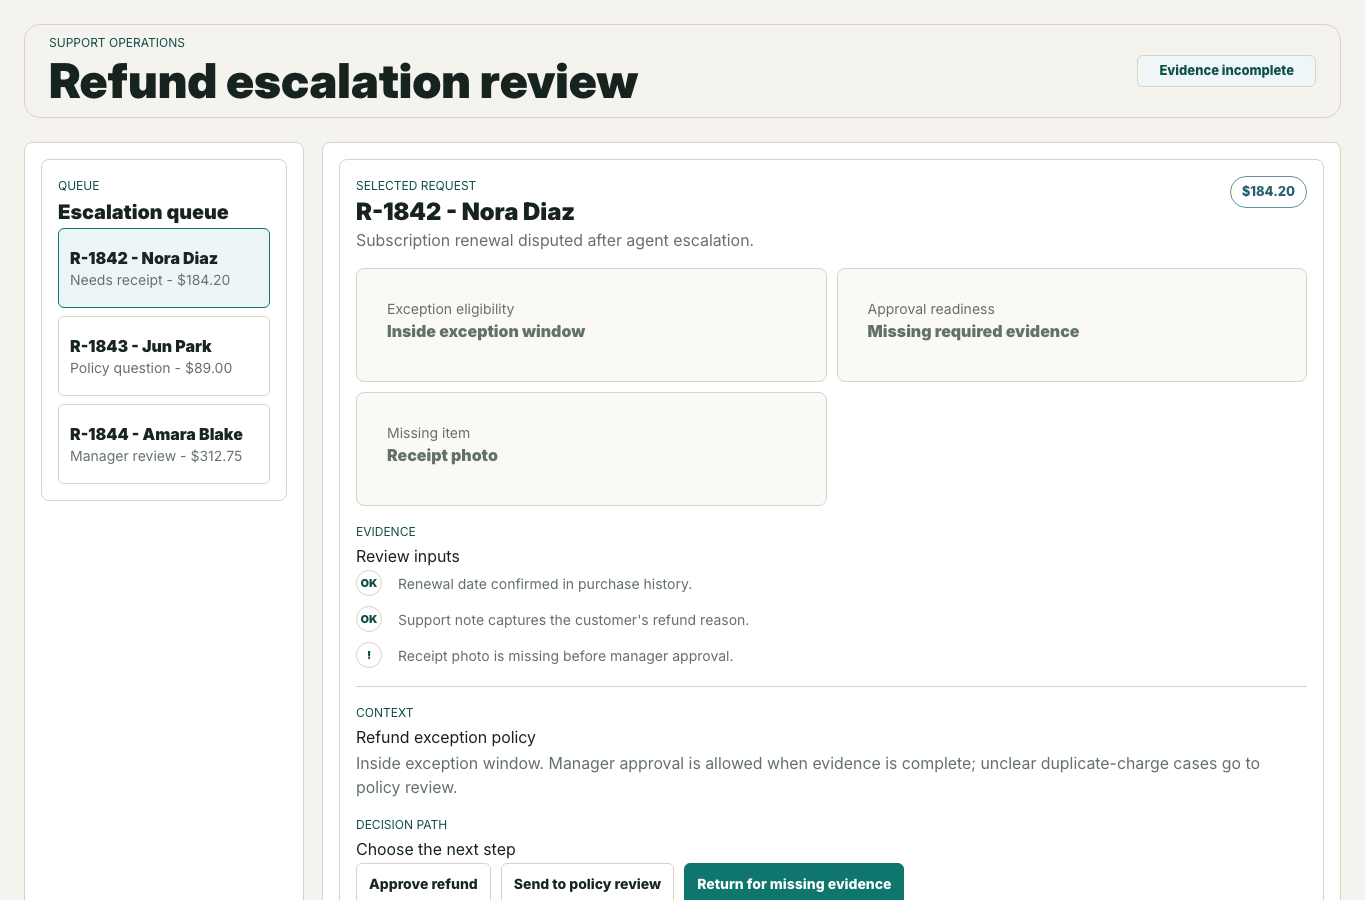Image resolution: width=1365 pixels, height=900 pixels.
Task: Click the OK icon beside support note line
Action: 369,619
